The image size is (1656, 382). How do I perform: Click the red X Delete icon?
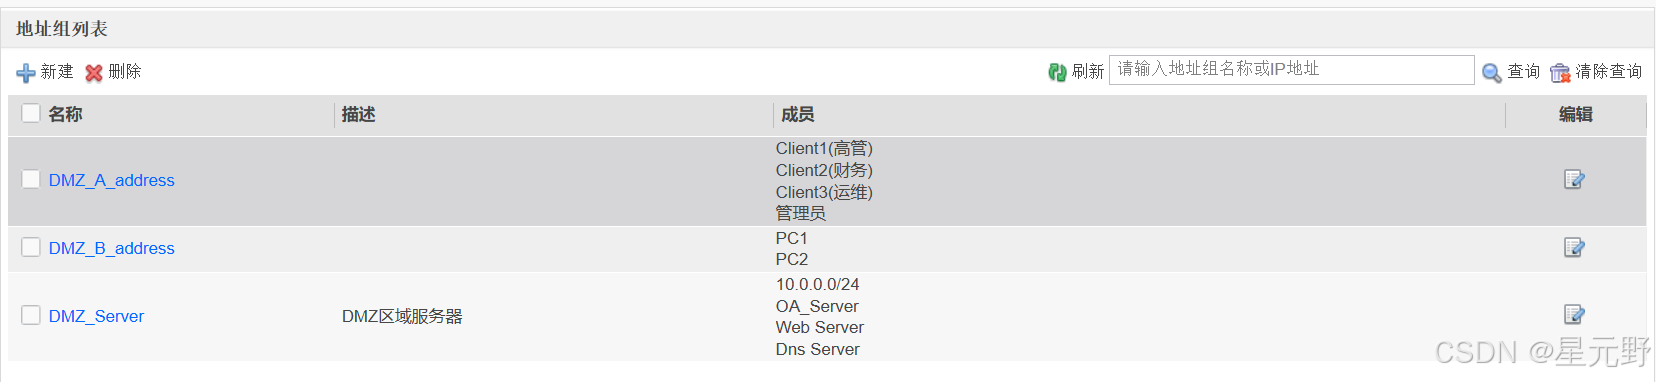tap(94, 73)
